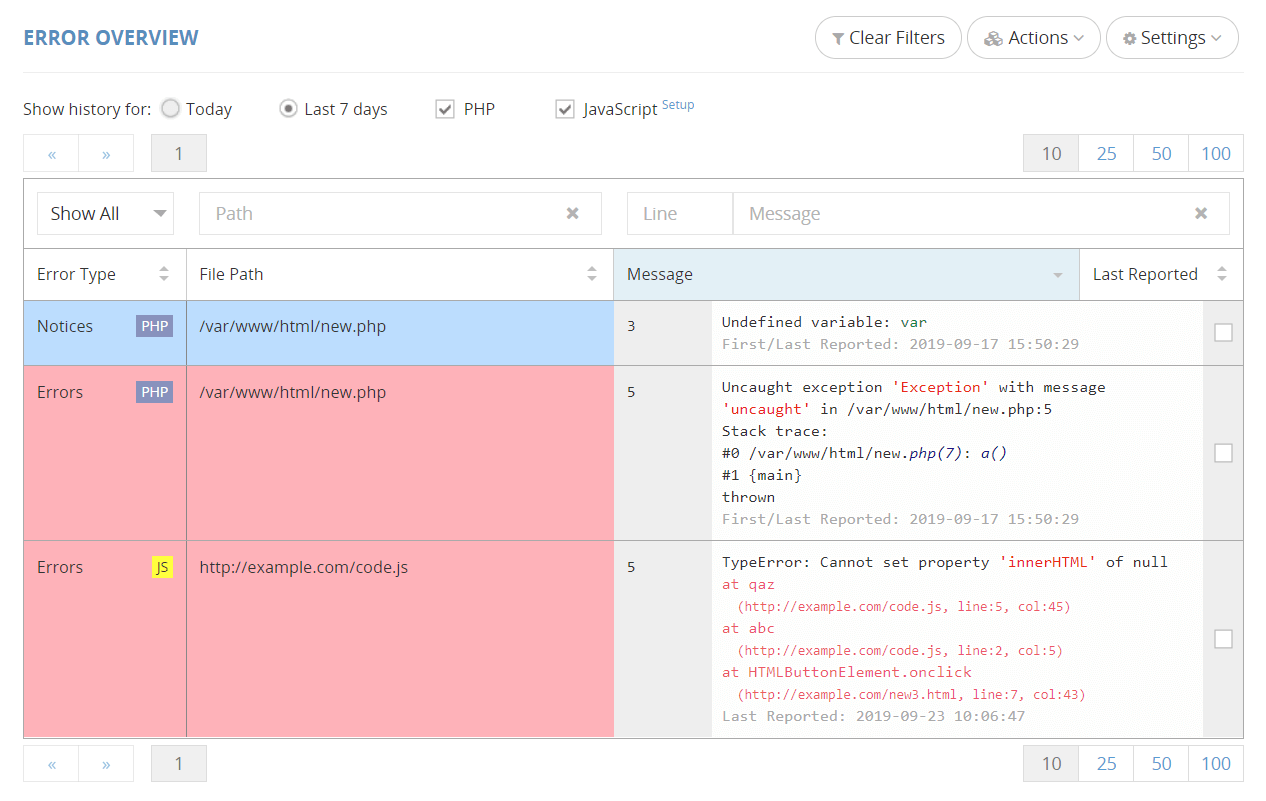The image size is (1266, 801).
Task: Select the Today radio button
Action: (169, 108)
